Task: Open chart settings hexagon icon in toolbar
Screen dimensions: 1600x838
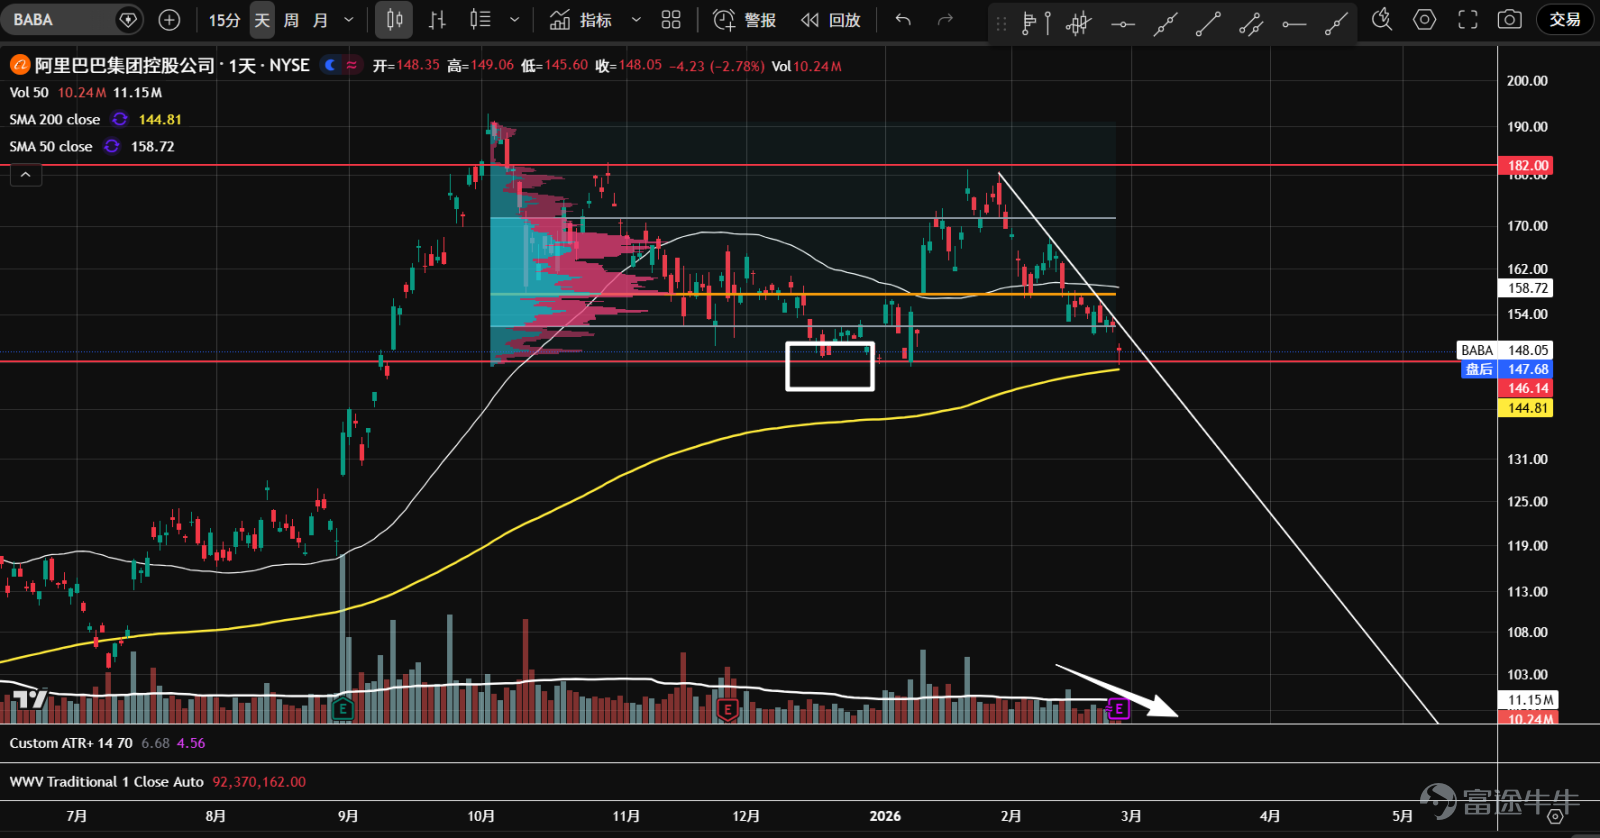Action: [1425, 20]
